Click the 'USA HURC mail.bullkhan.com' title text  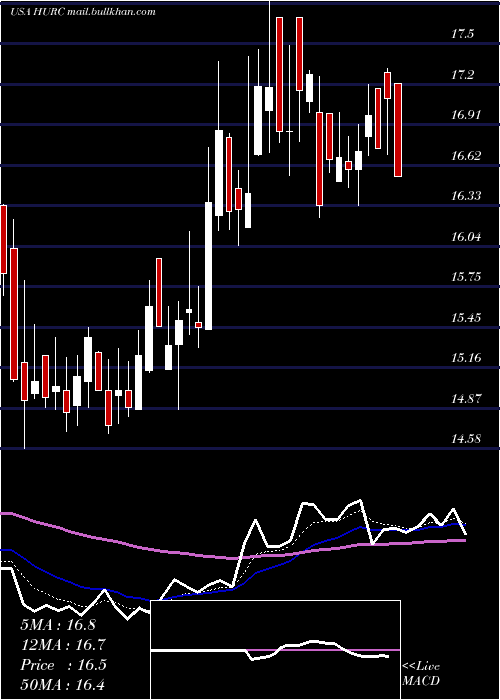point(83,12)
